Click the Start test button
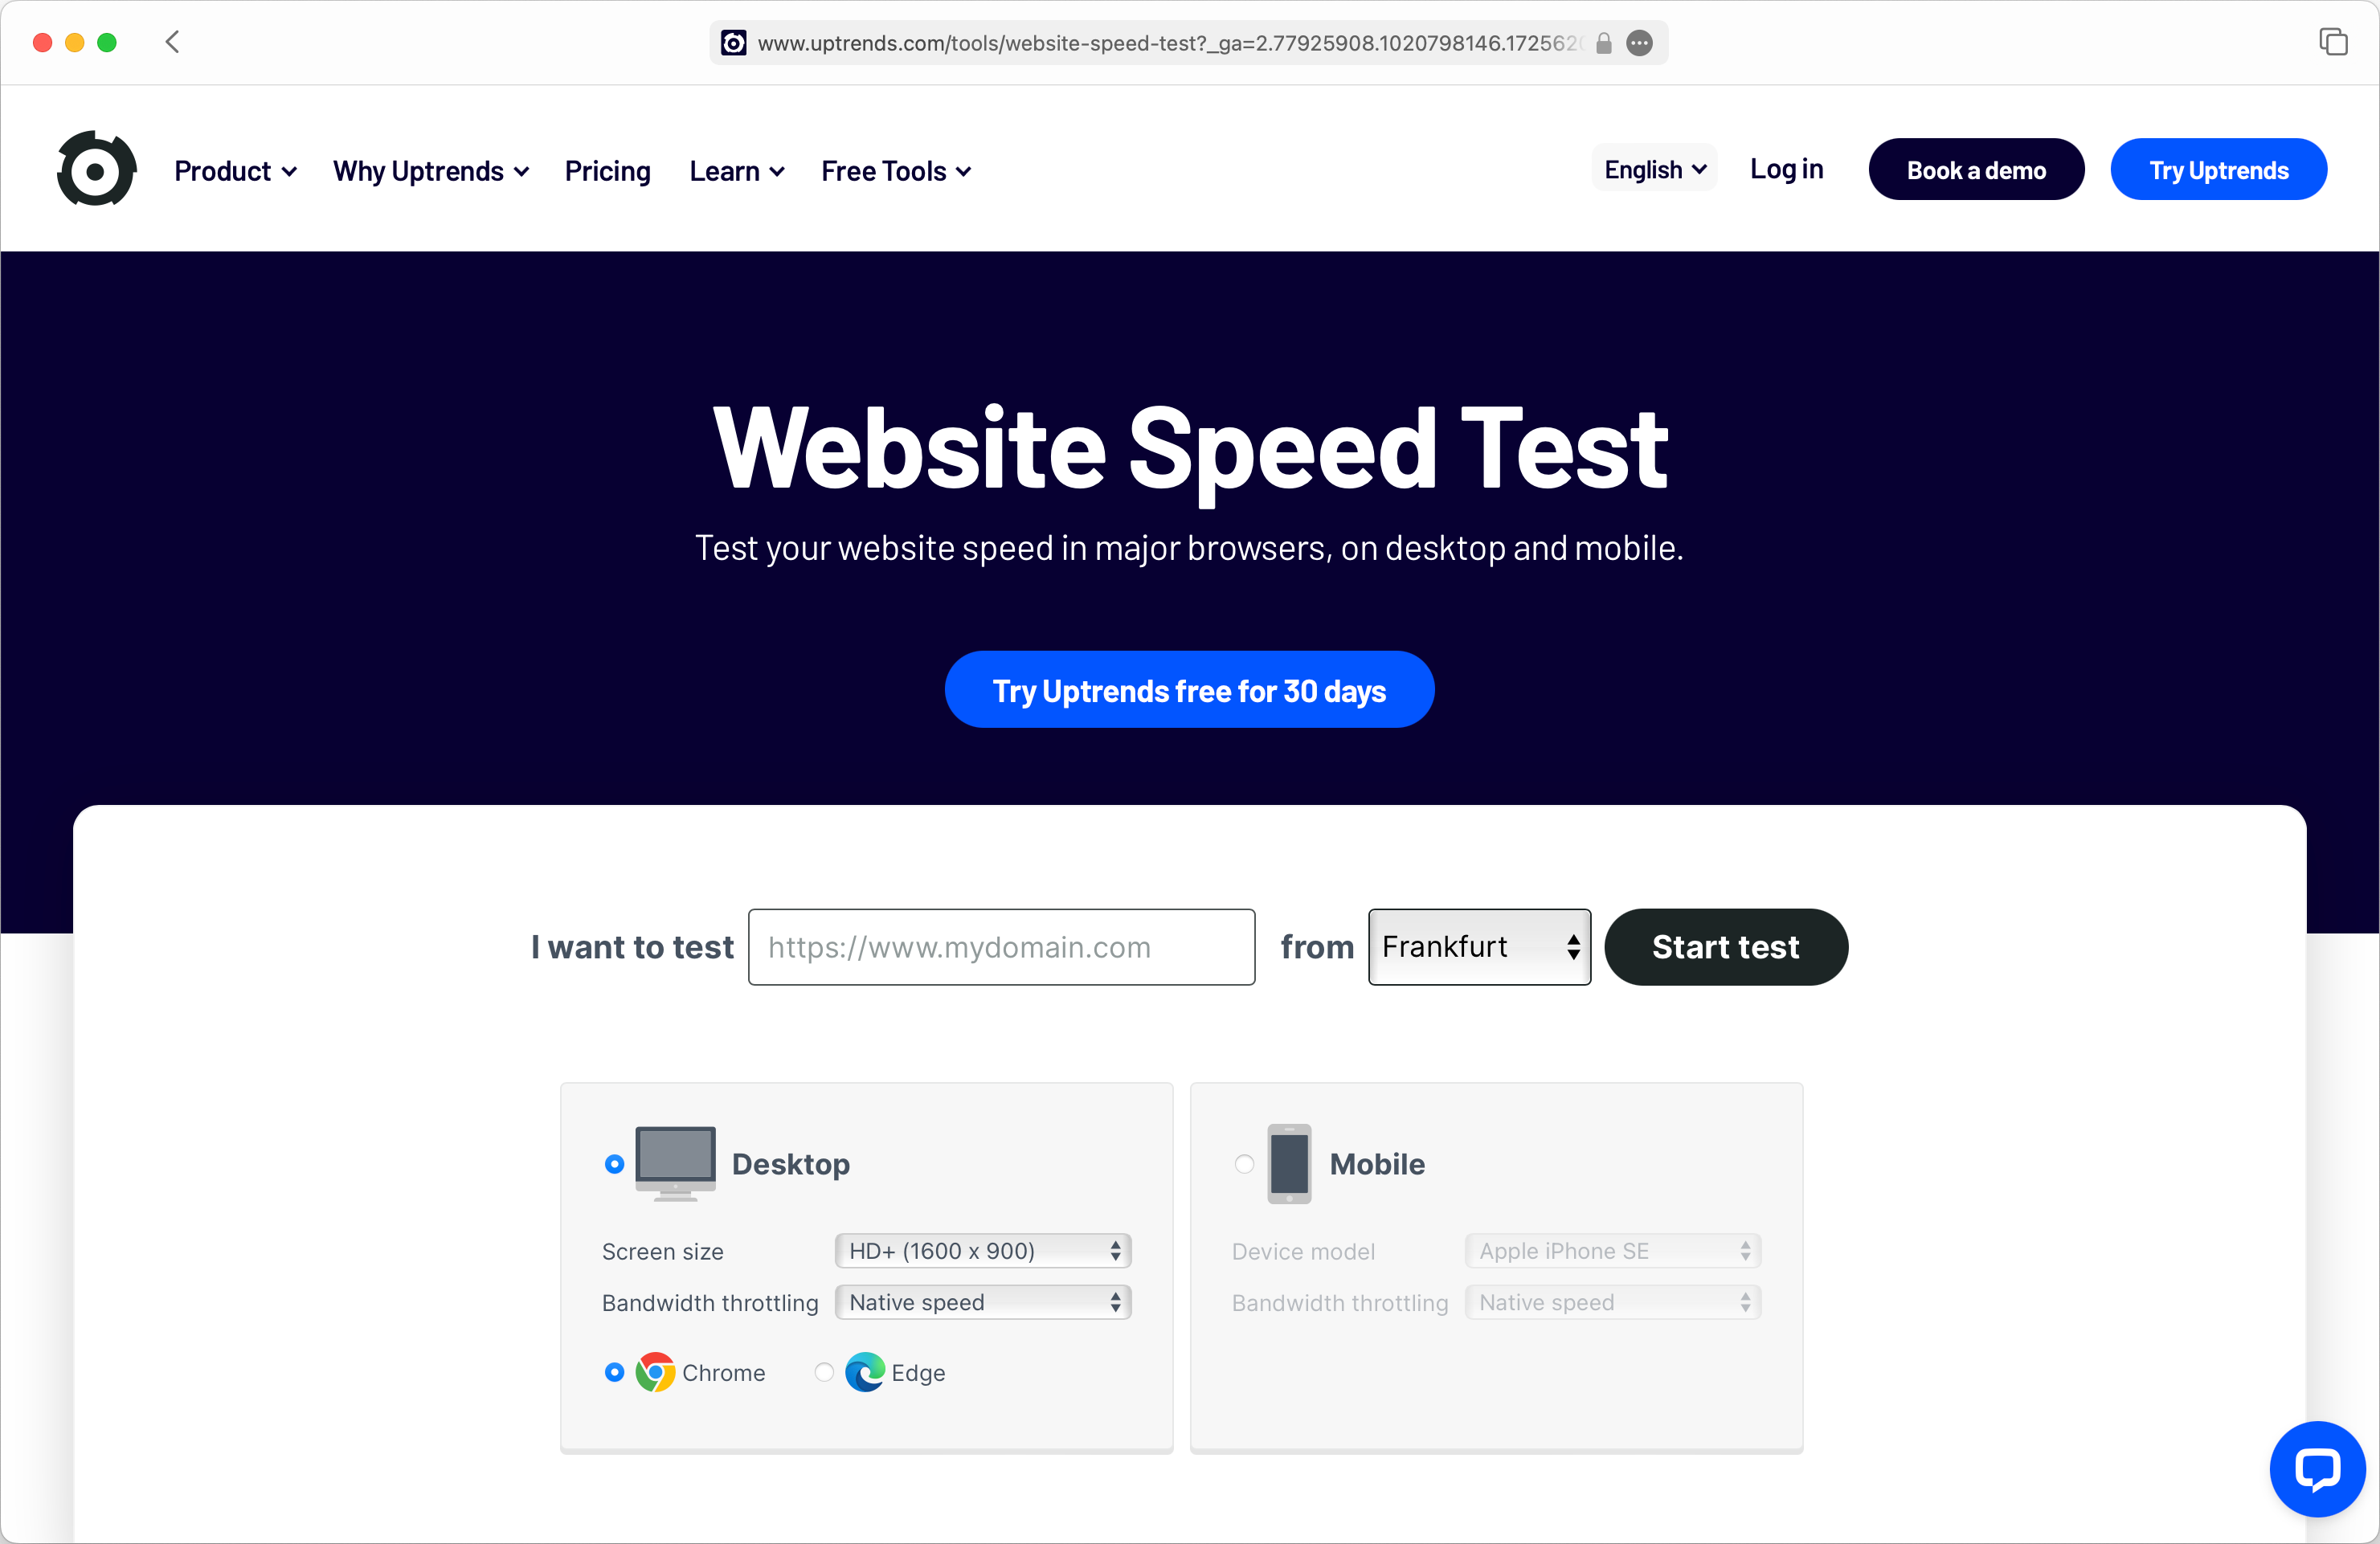Image resolution: width=2380 pixels, height=1544 pixels. click(x=1724, y=946)
